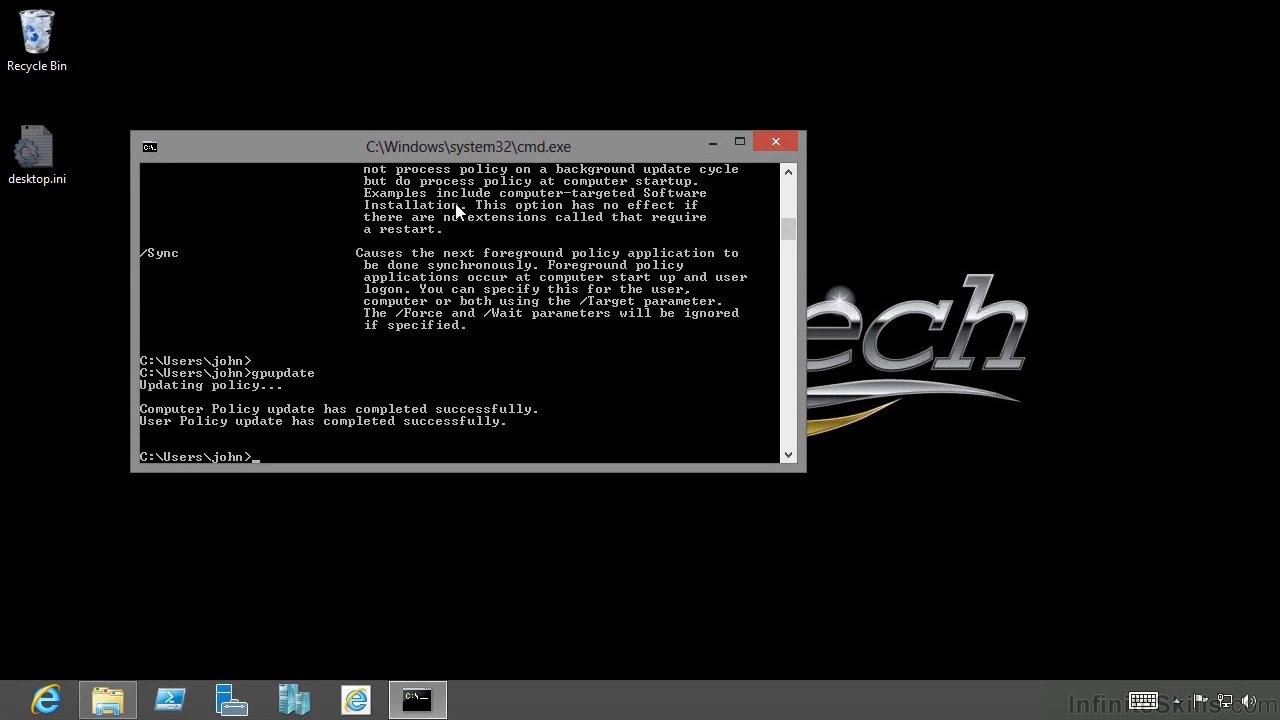Click the cmd.exe window title bar text
This screenshot has height=720, width=1280.
(x=468, y=147)
